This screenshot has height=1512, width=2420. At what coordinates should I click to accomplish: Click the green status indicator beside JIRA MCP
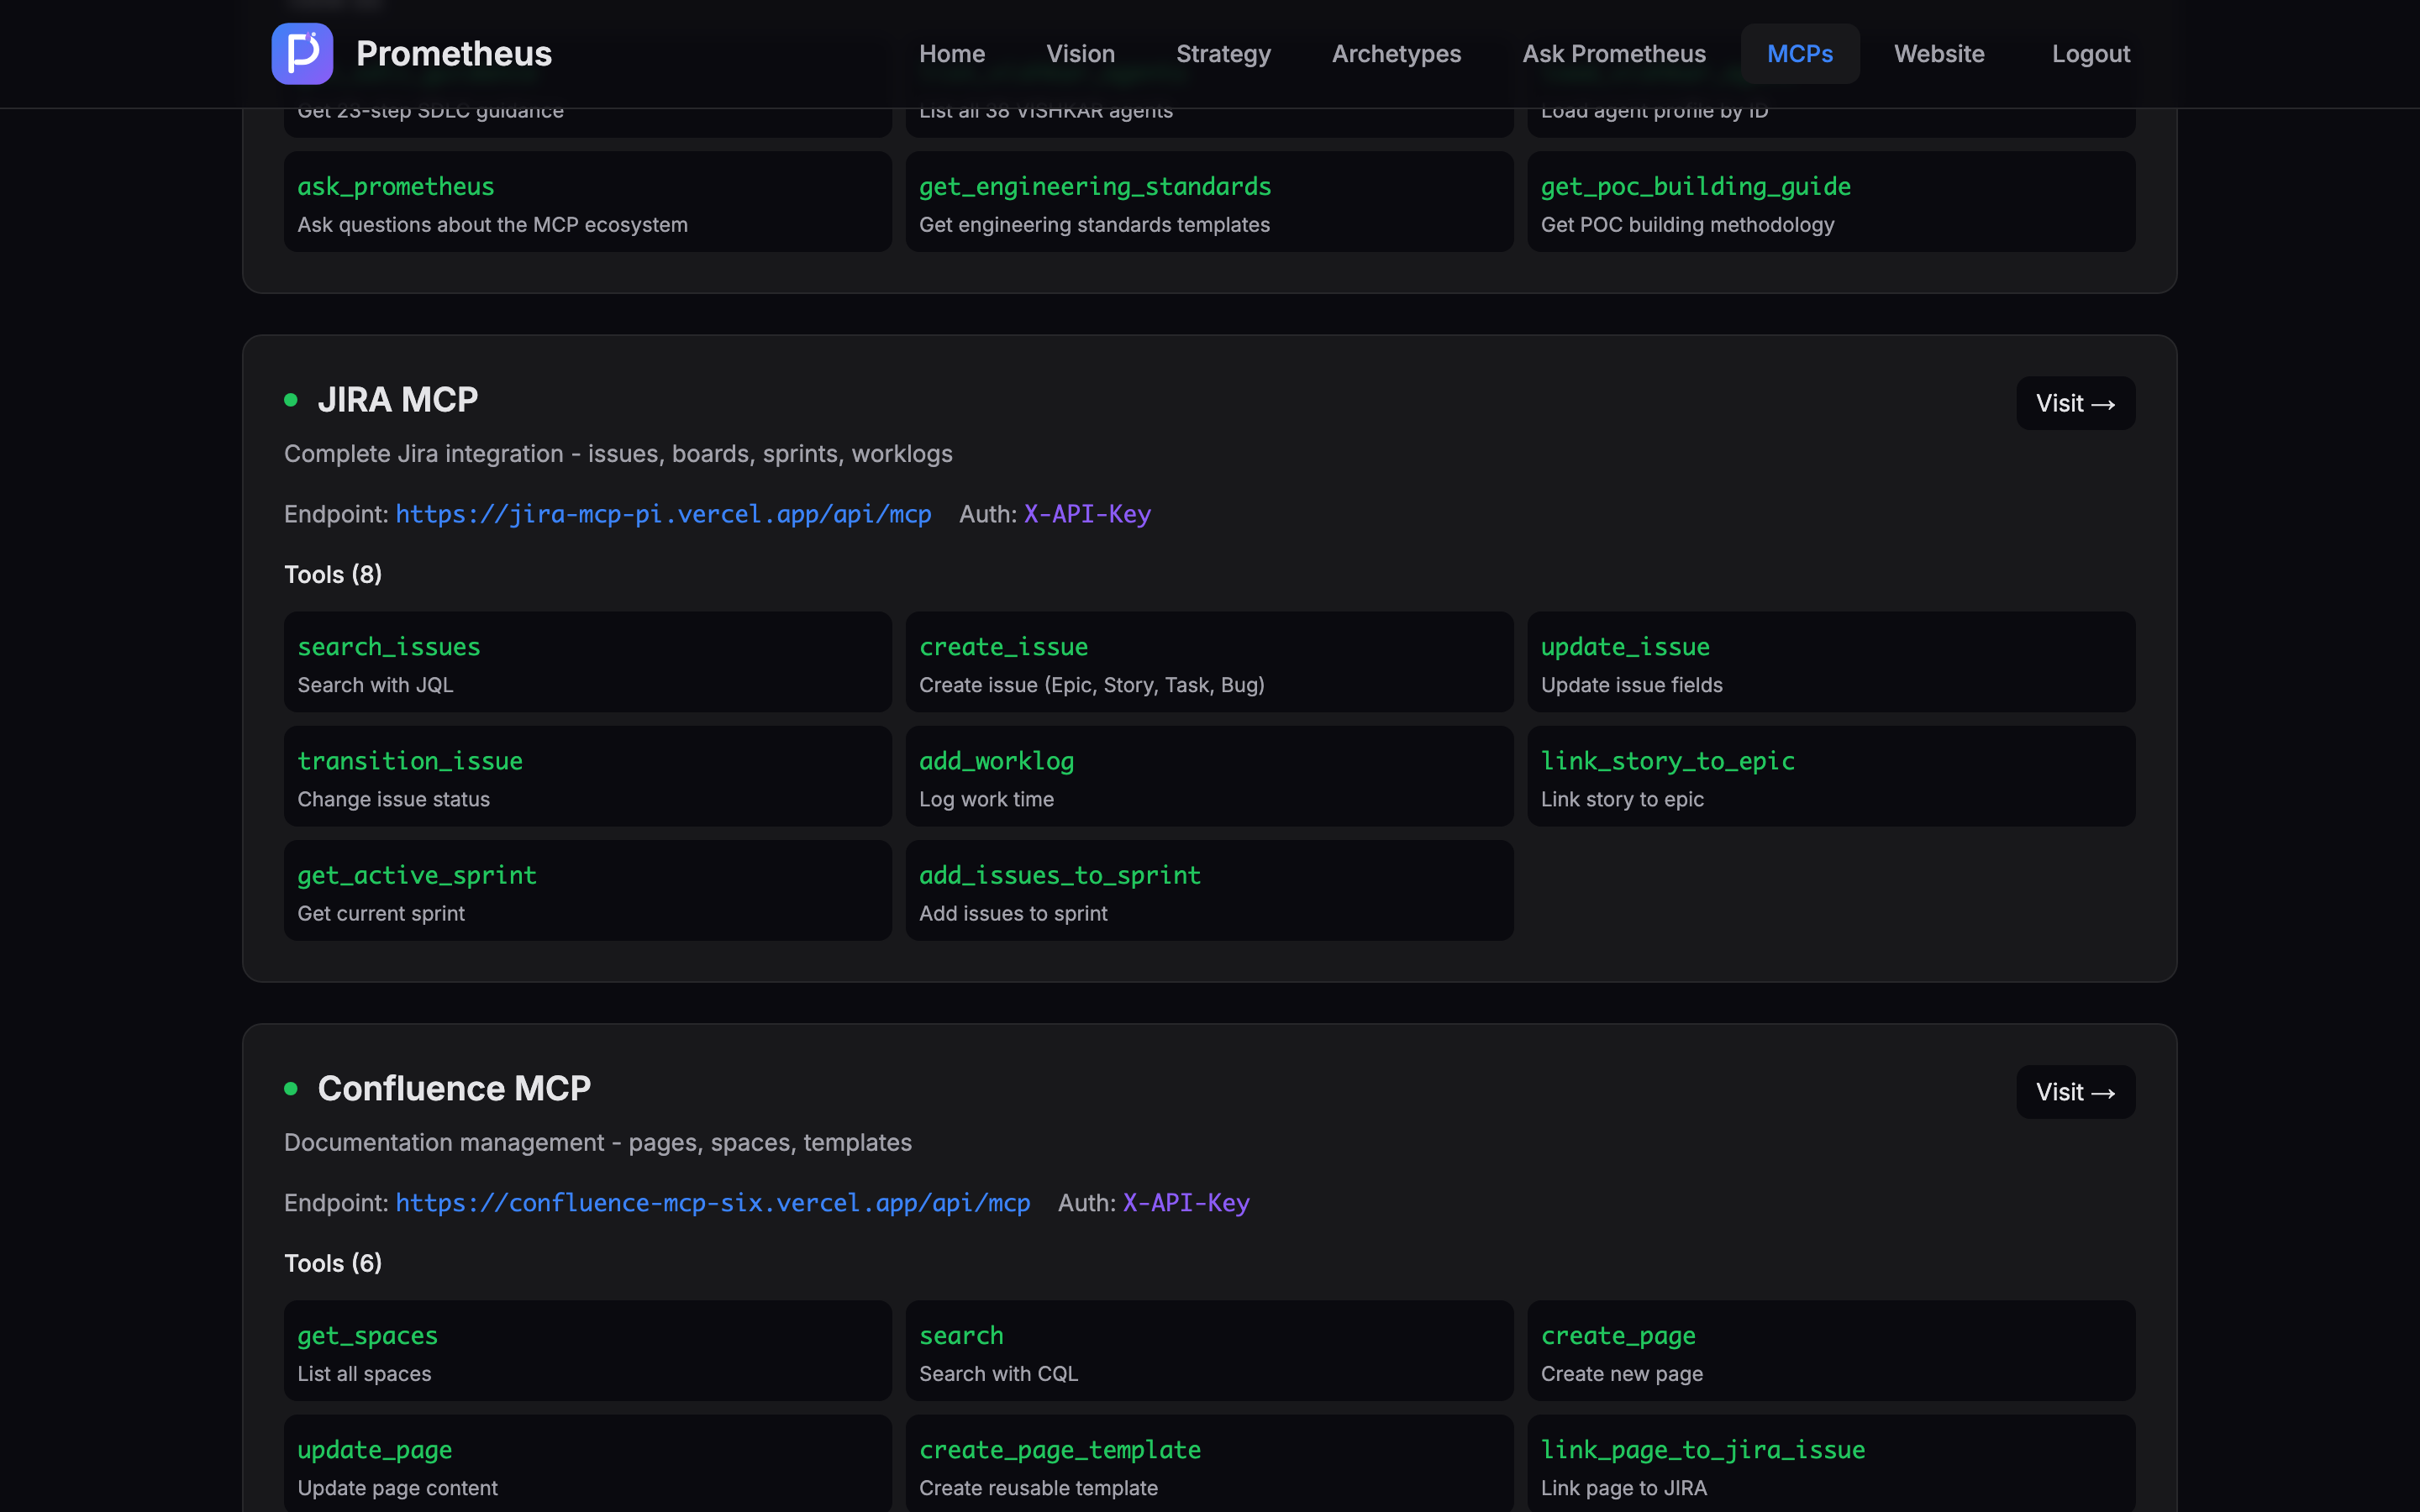(291, 400)
